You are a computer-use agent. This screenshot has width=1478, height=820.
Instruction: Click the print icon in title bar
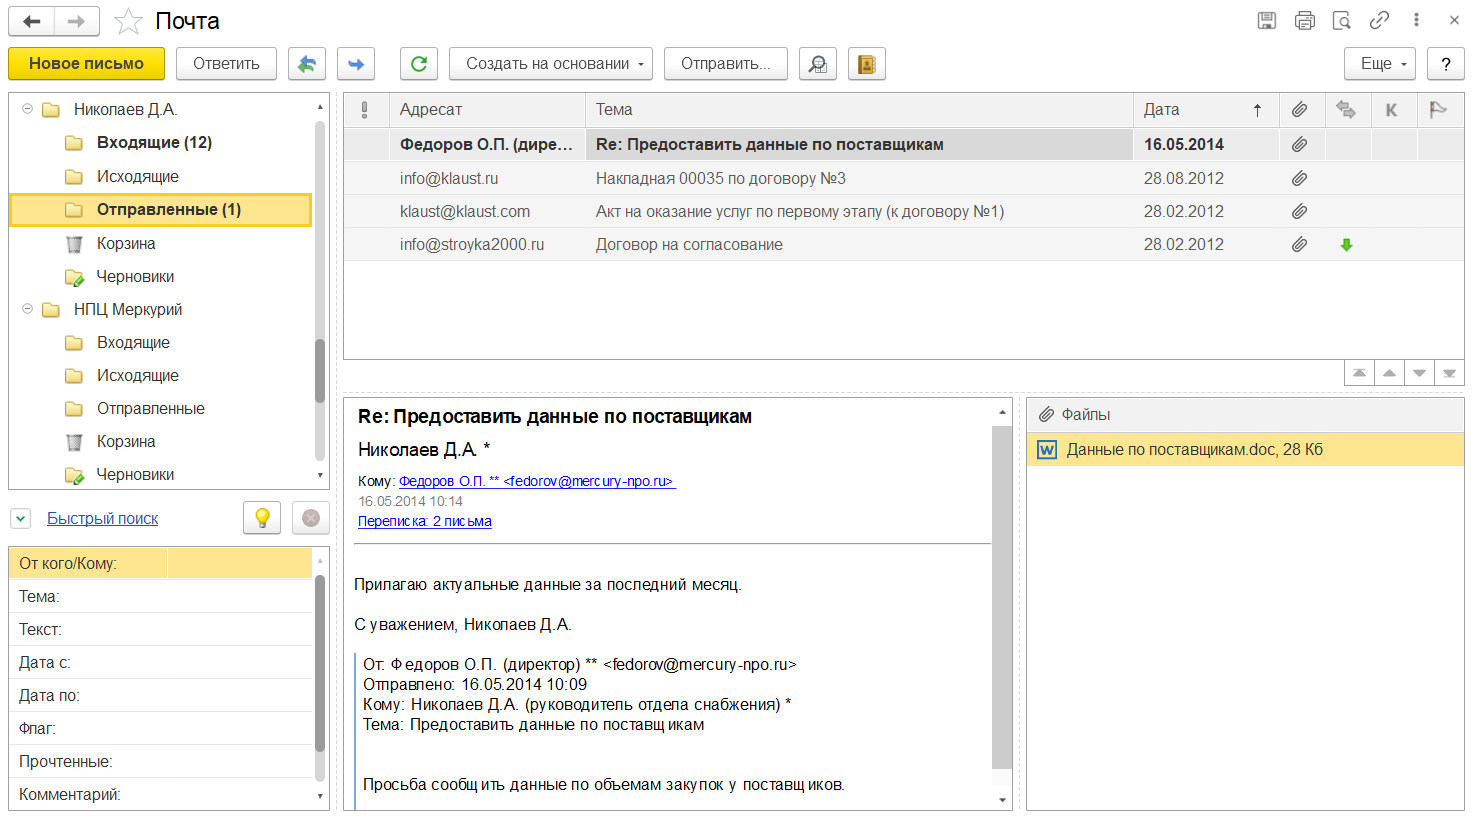pyautogui.click(x=1305, y=21)
